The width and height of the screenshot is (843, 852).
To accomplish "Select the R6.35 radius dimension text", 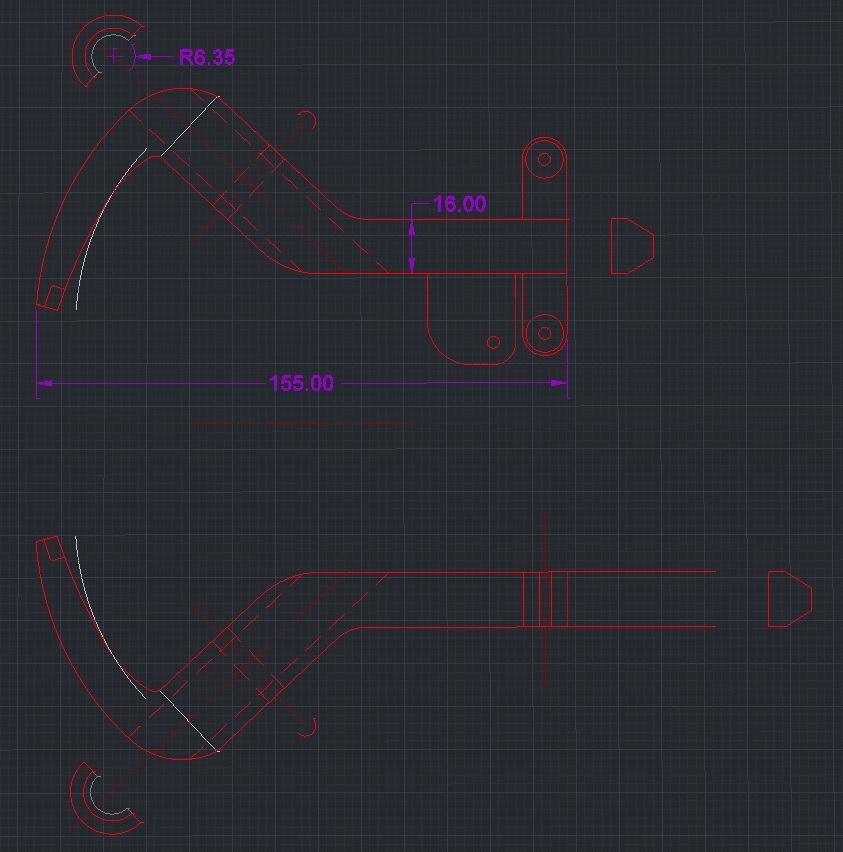I will click(207, 58).
